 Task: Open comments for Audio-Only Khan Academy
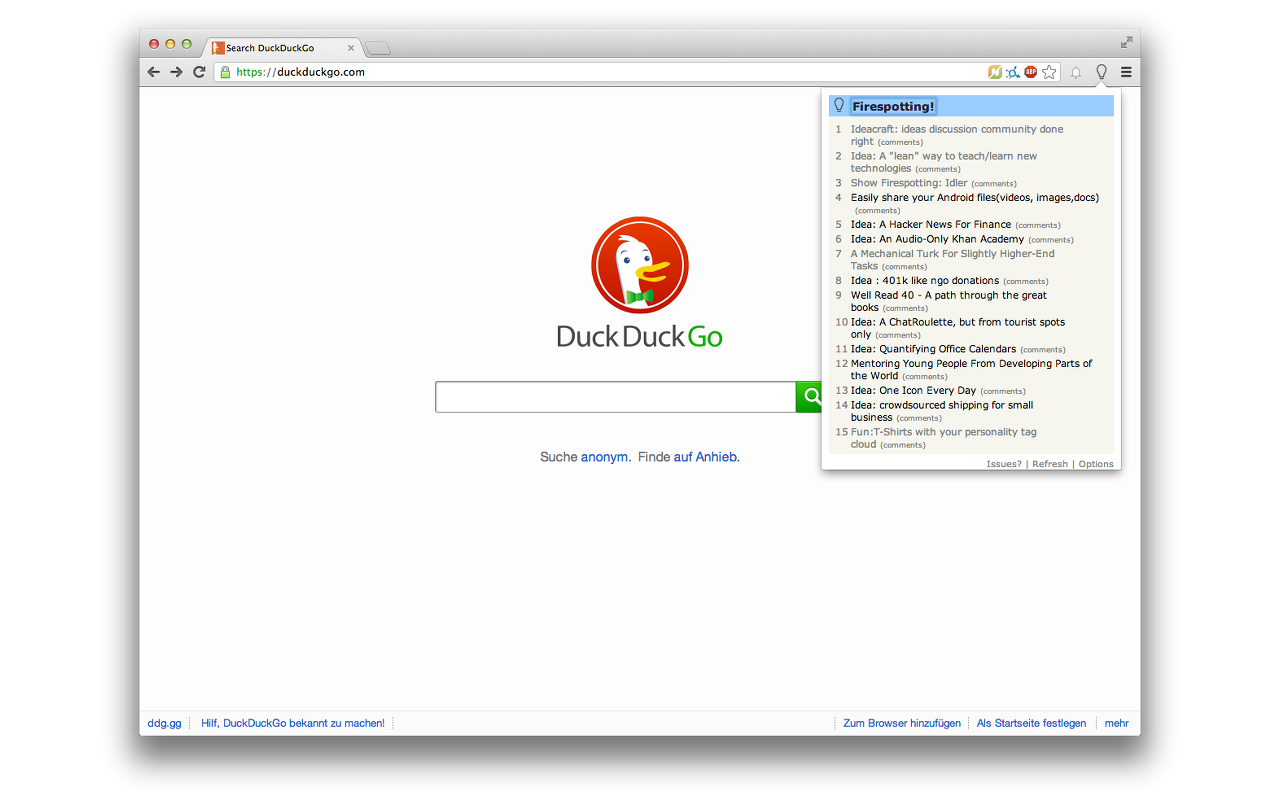tap(1051, 240)
